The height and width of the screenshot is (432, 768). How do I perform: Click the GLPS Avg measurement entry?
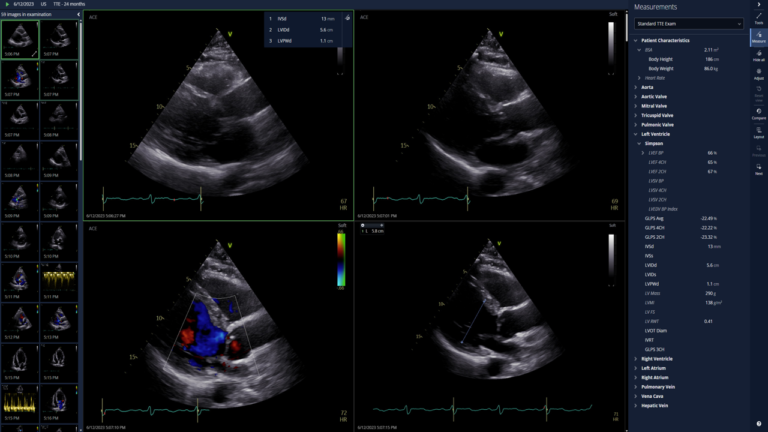point(656,217)
